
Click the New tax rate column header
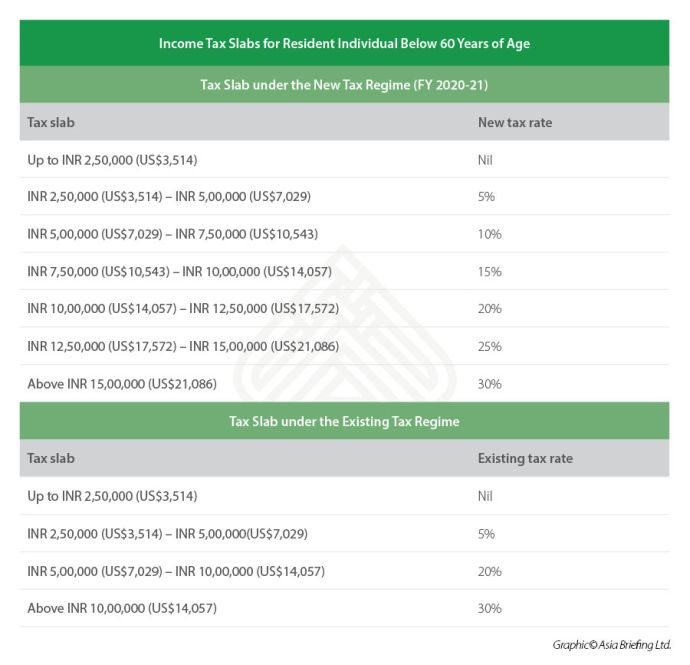[x=515, y=122]
